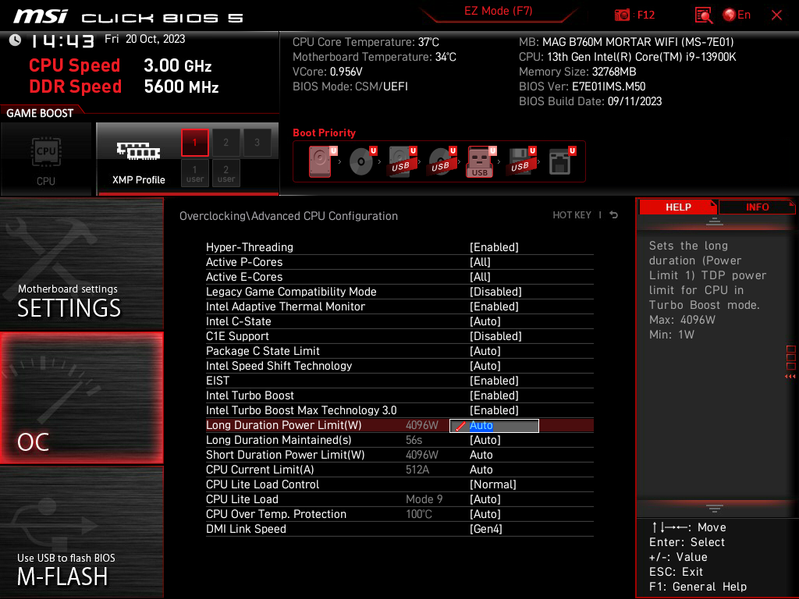Select the USB hard disk boot icon
Screen dimensions: 799x599
(402, 161)
